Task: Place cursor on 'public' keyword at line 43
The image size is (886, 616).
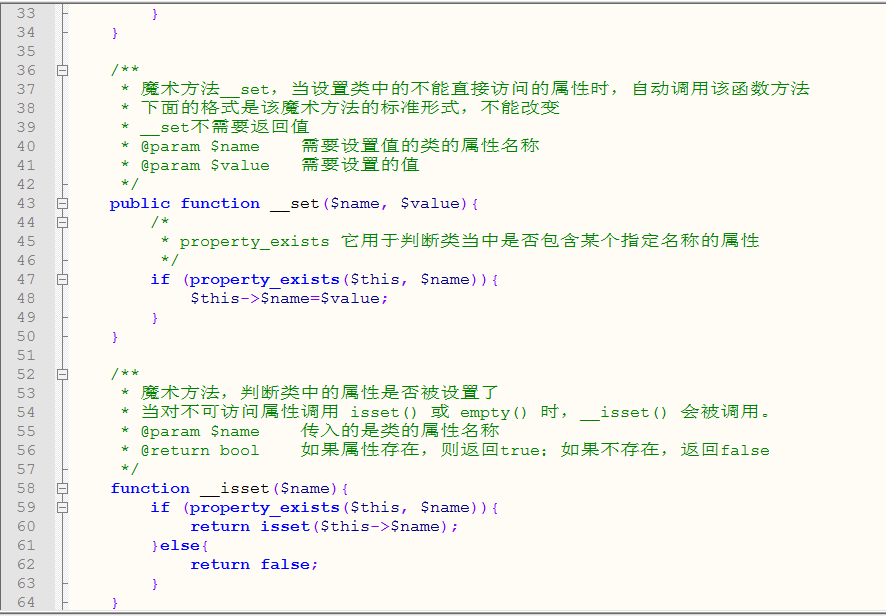Action: point(140,204)
